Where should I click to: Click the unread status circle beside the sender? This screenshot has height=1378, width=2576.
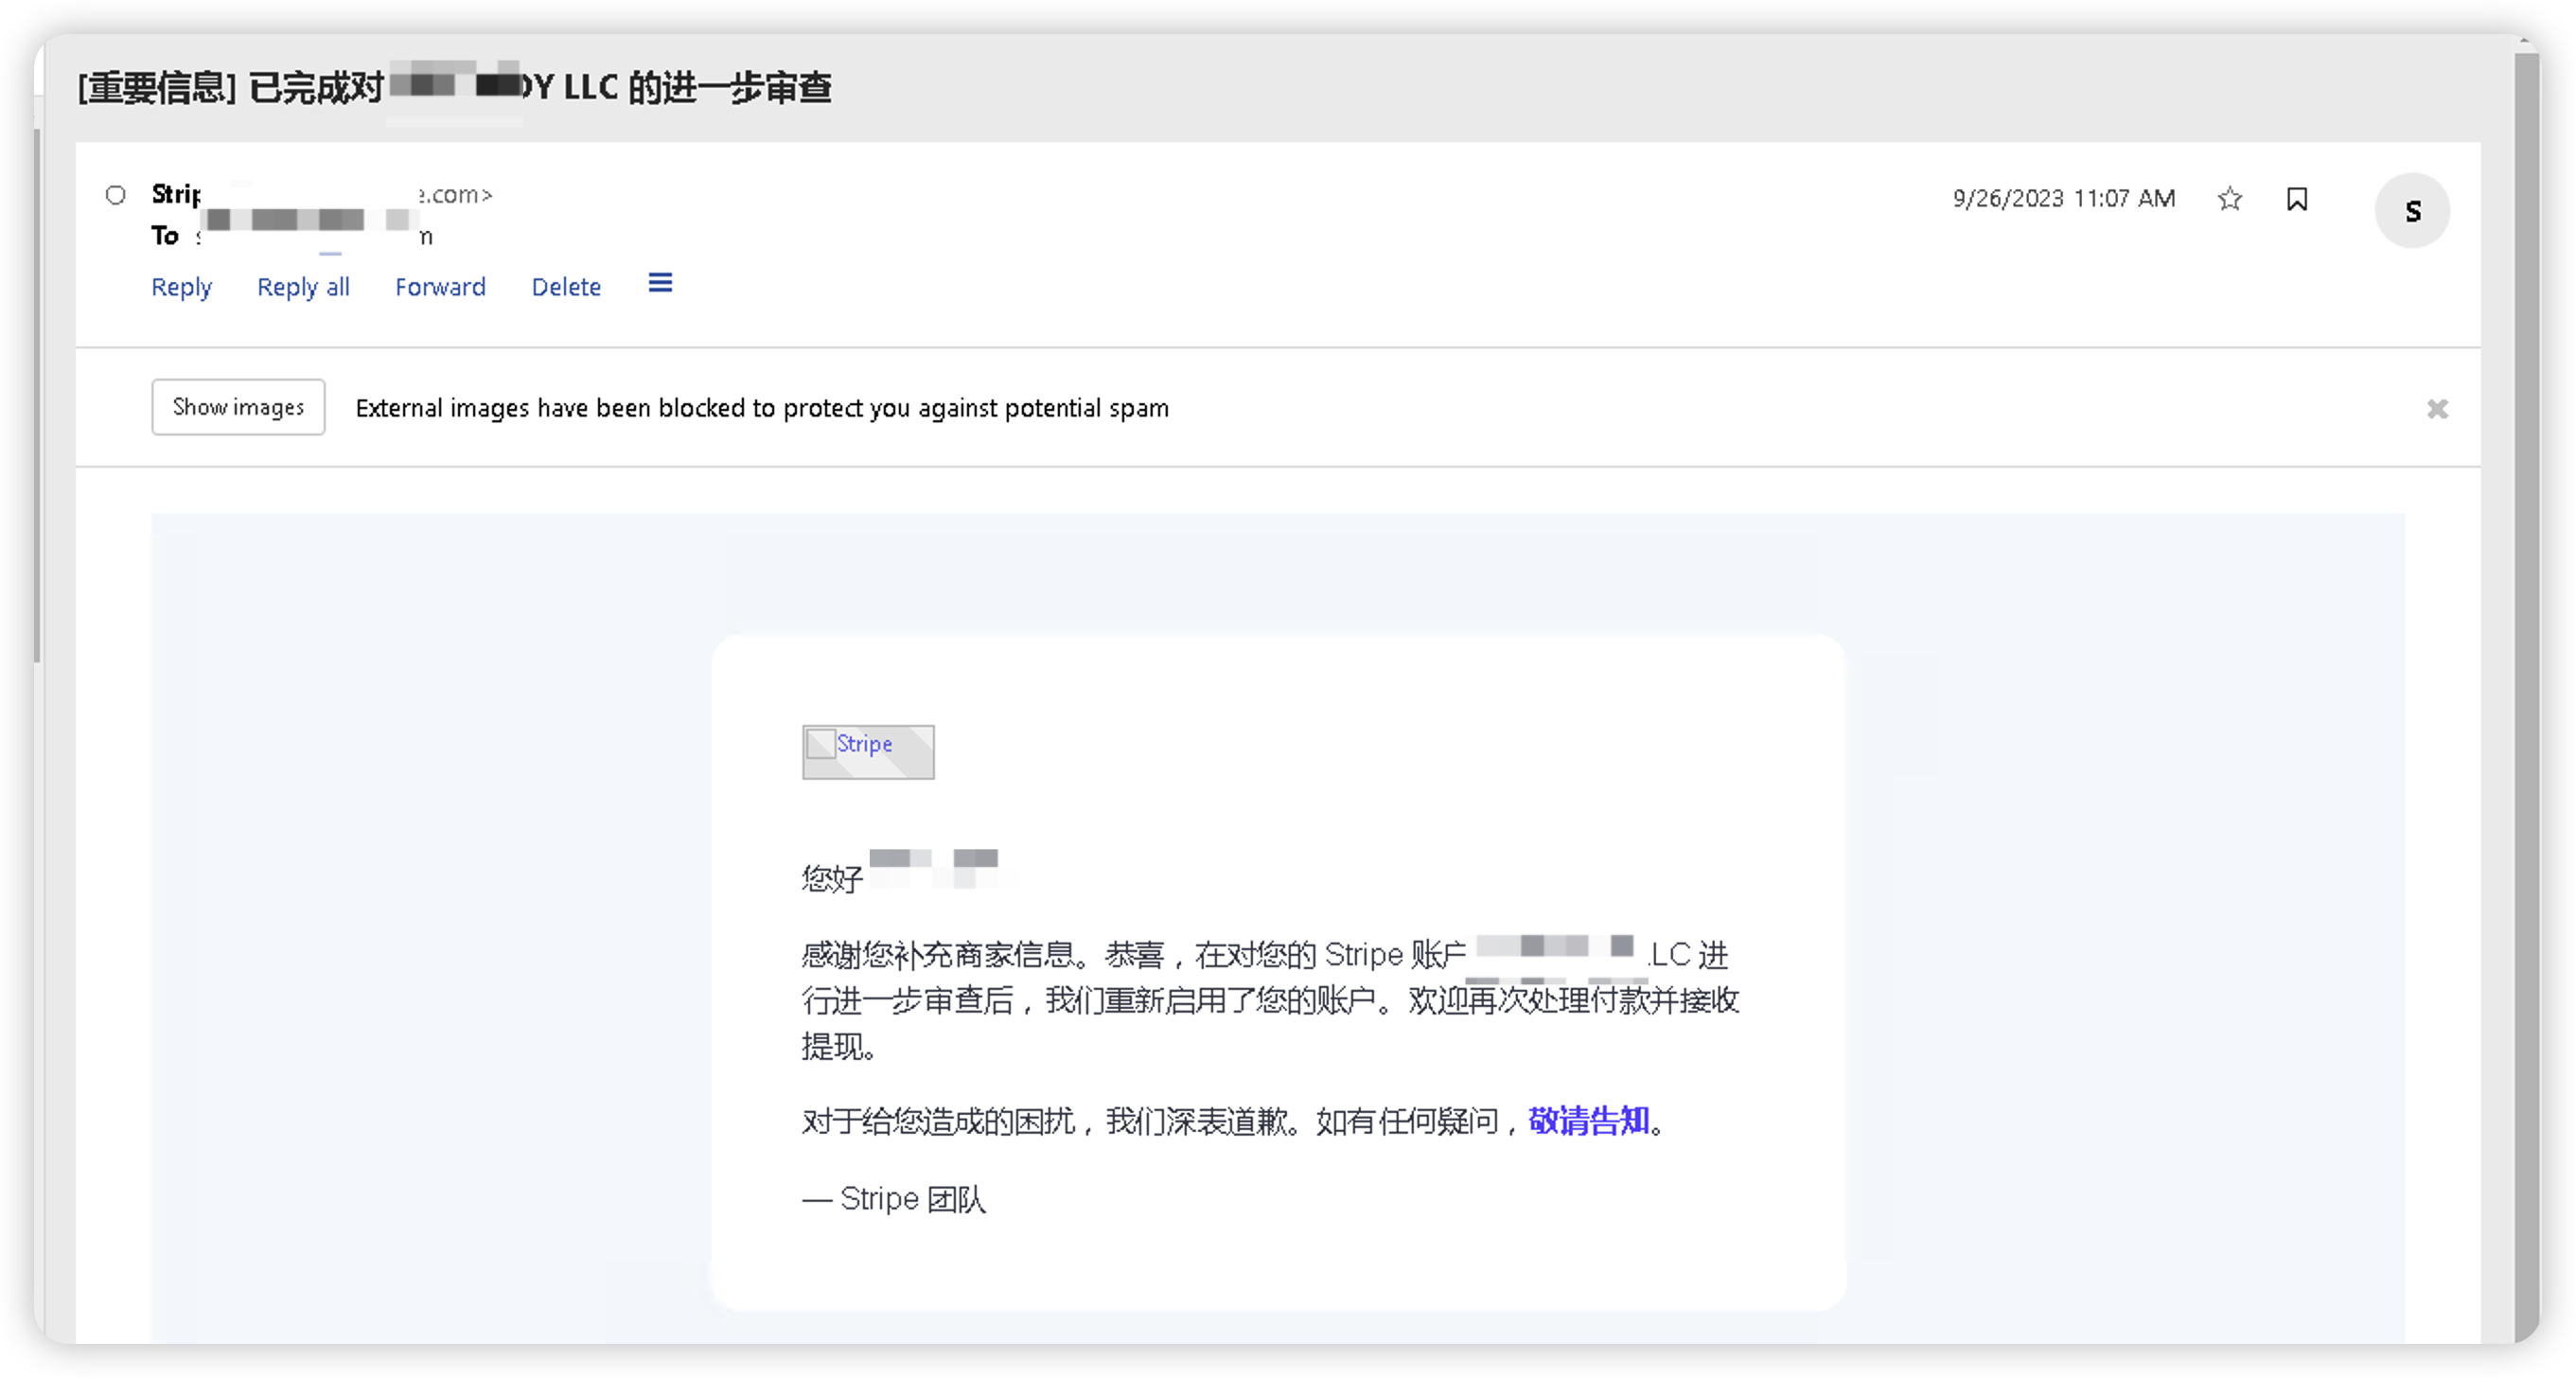click(x=115, y=195)
